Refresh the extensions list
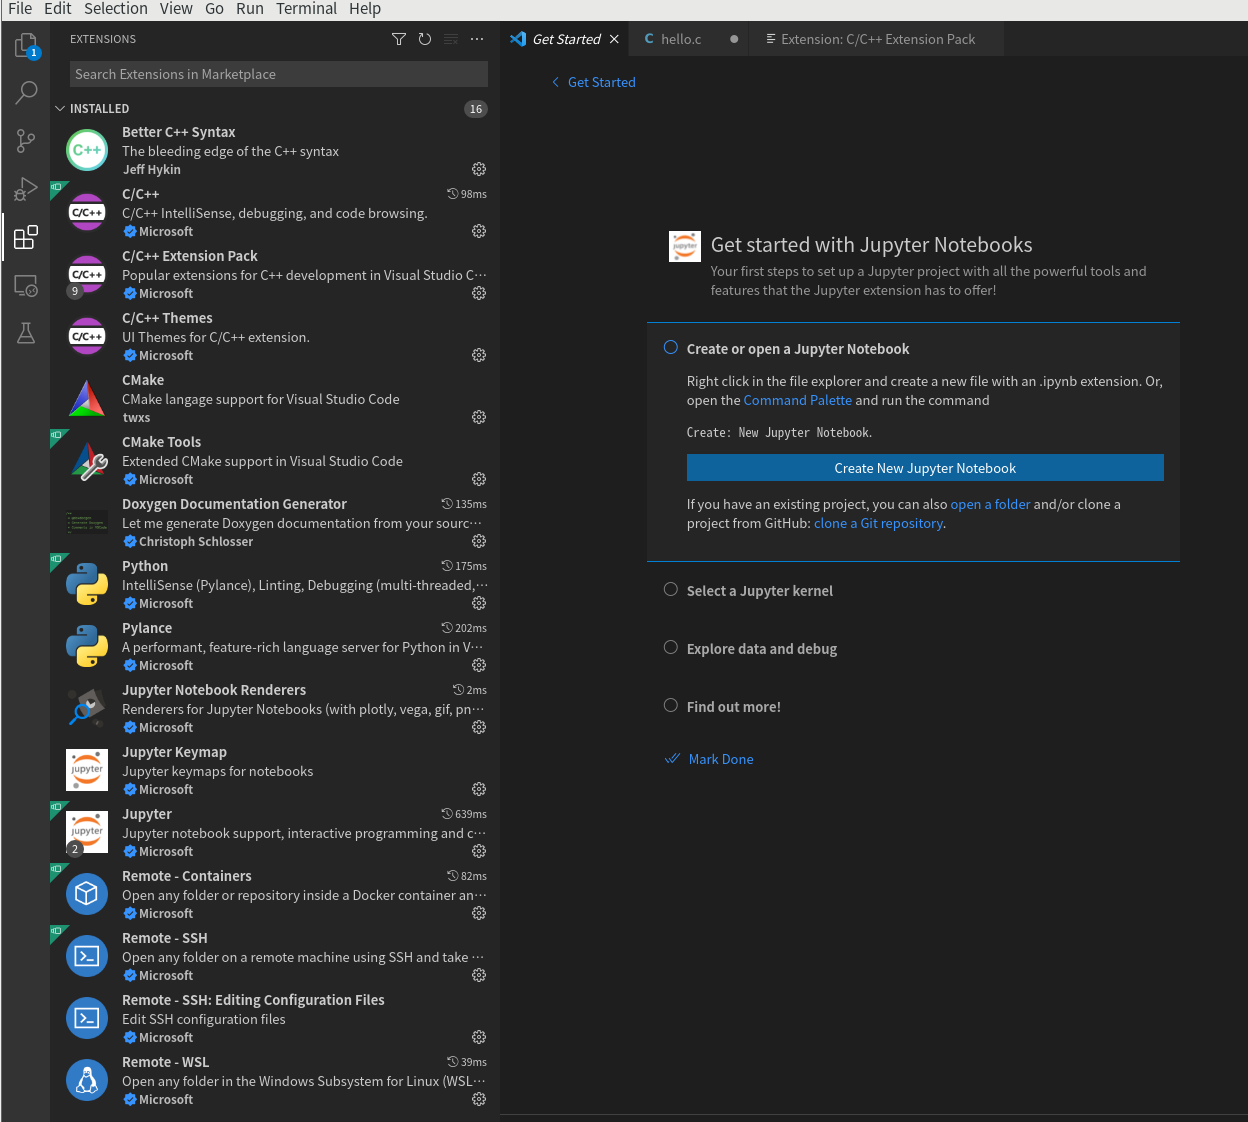This screenshot has width=1248, height=1122. (x=425, y=39)
